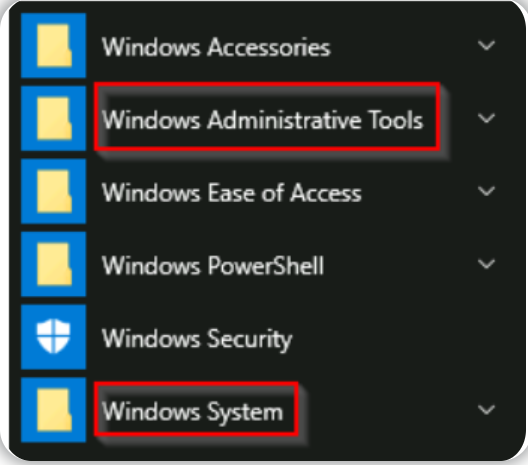This screenshot has width=528, height=465.
Task: Click the Windows Ease of Access folder icon
Action: 54,191
